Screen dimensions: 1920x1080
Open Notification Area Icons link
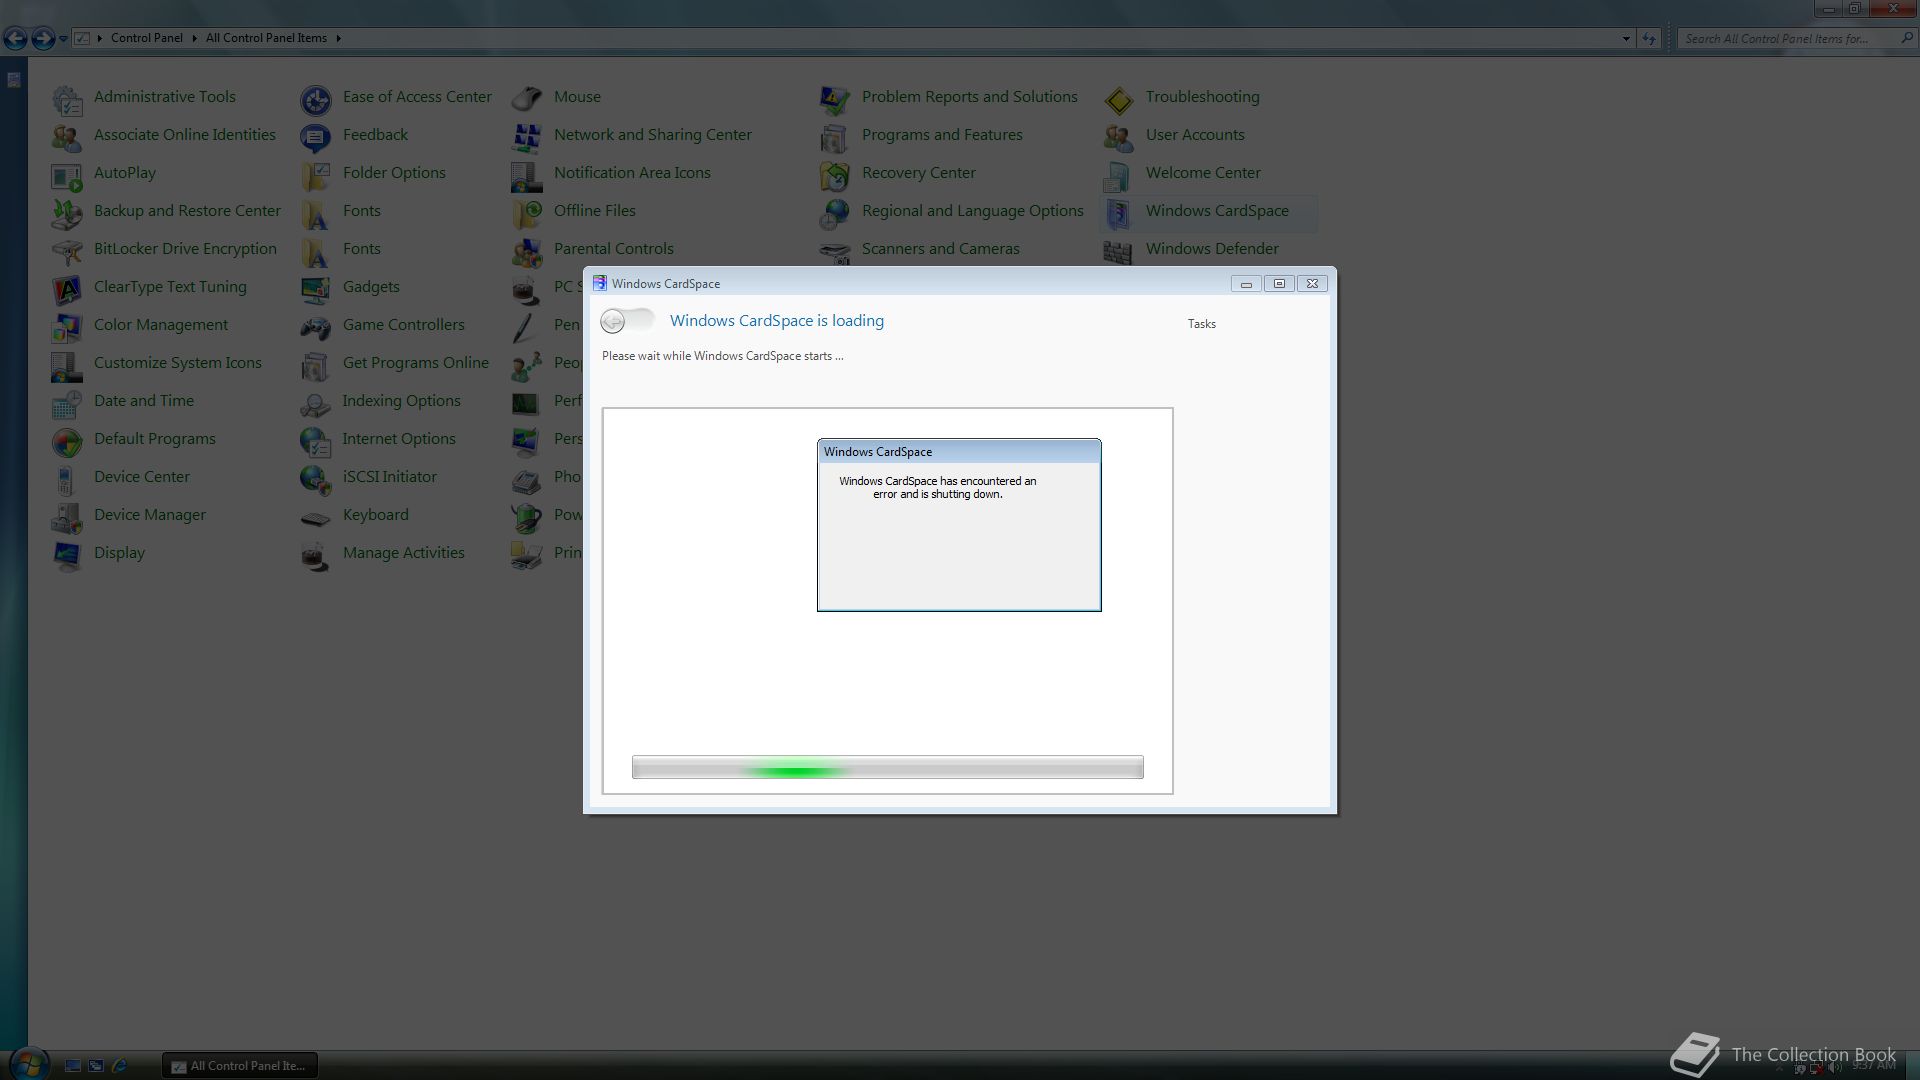pos(632,173)
